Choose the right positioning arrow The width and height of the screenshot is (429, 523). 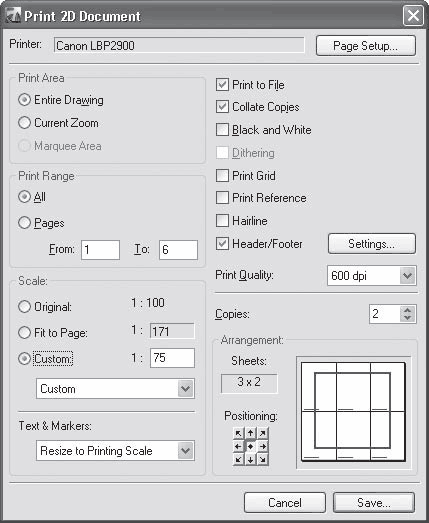pyautogui.click(x=263, y=446)
